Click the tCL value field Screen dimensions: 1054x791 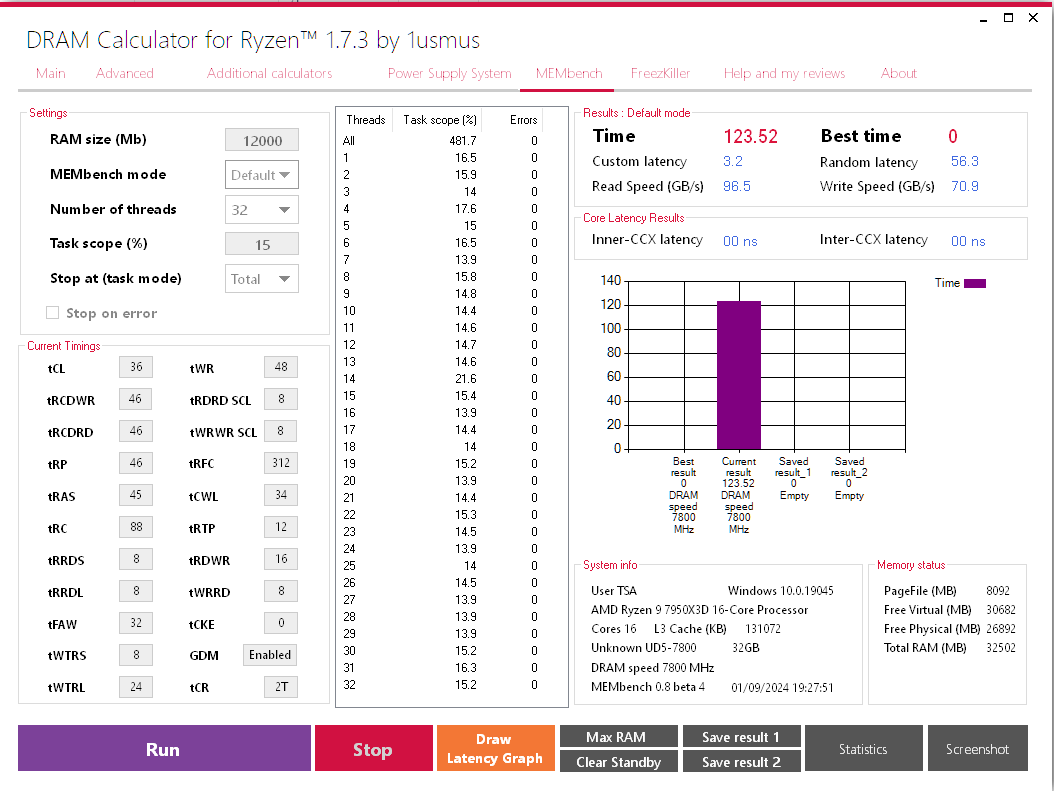tap(136, 367)
